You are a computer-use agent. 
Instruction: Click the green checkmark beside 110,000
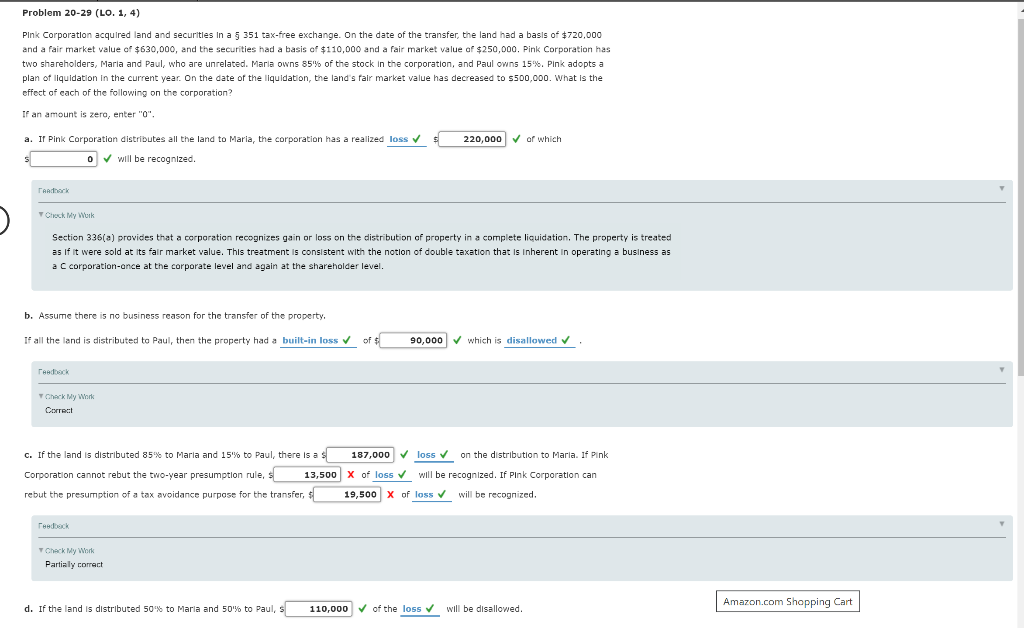pos(362,608)
